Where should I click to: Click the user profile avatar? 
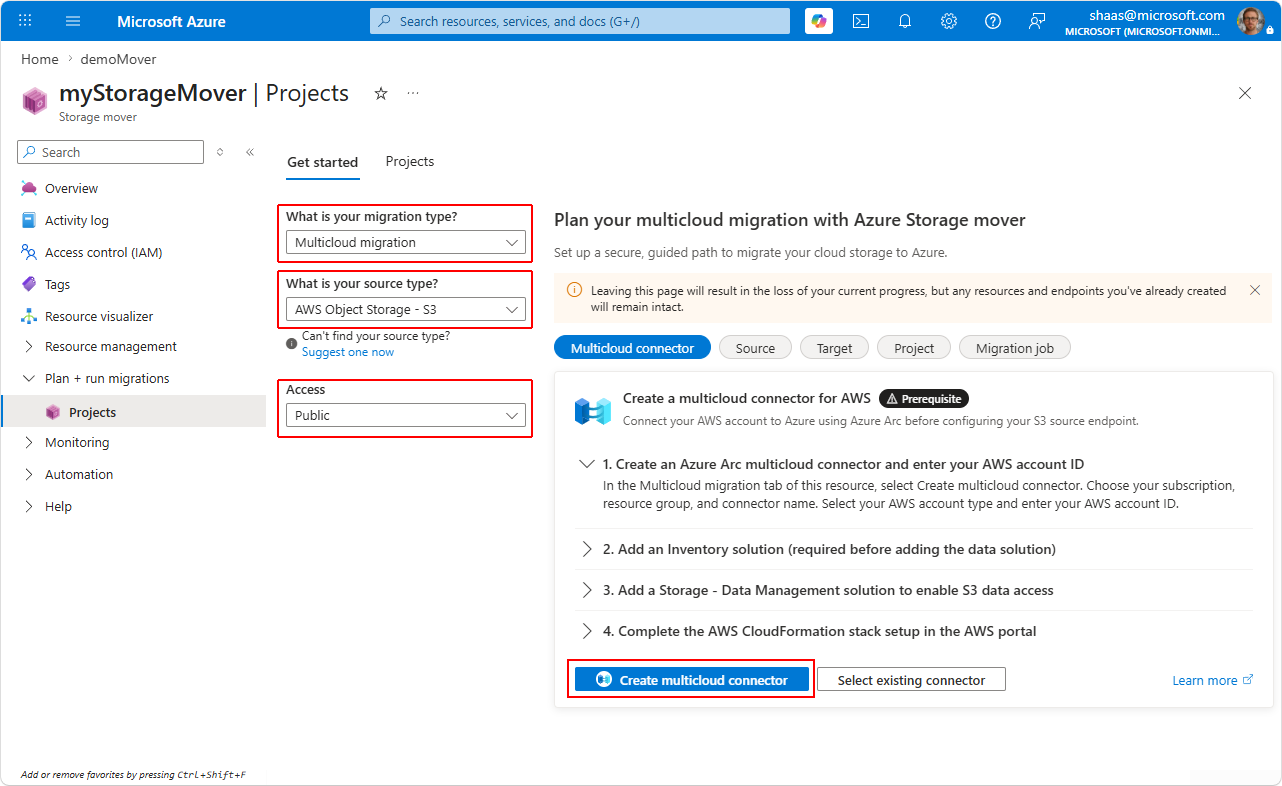pos(1251,21)
